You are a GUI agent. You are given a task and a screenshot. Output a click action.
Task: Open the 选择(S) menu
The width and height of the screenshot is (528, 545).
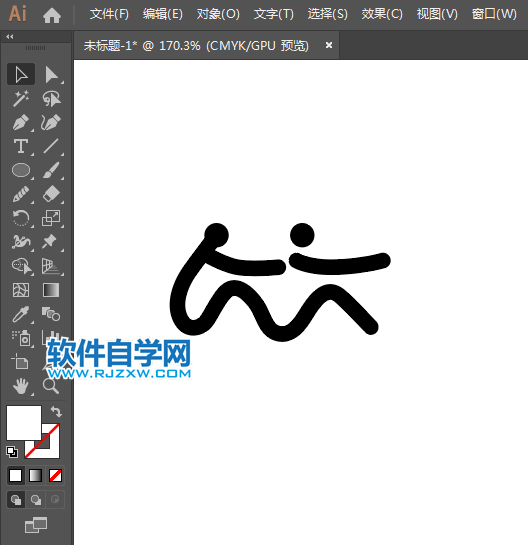pyautogui.click(x=327, y=14)
